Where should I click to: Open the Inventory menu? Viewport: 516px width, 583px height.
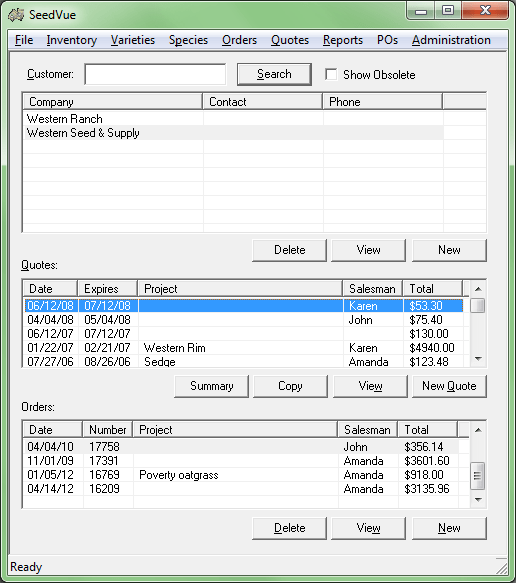72,40
